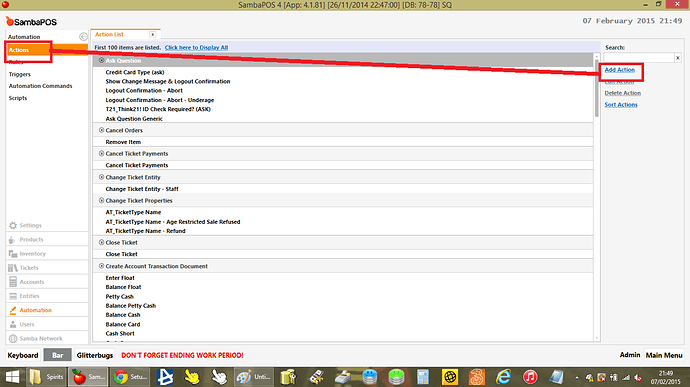
Task: Open the Spirits folder in the taskbar
Action: 47,377
